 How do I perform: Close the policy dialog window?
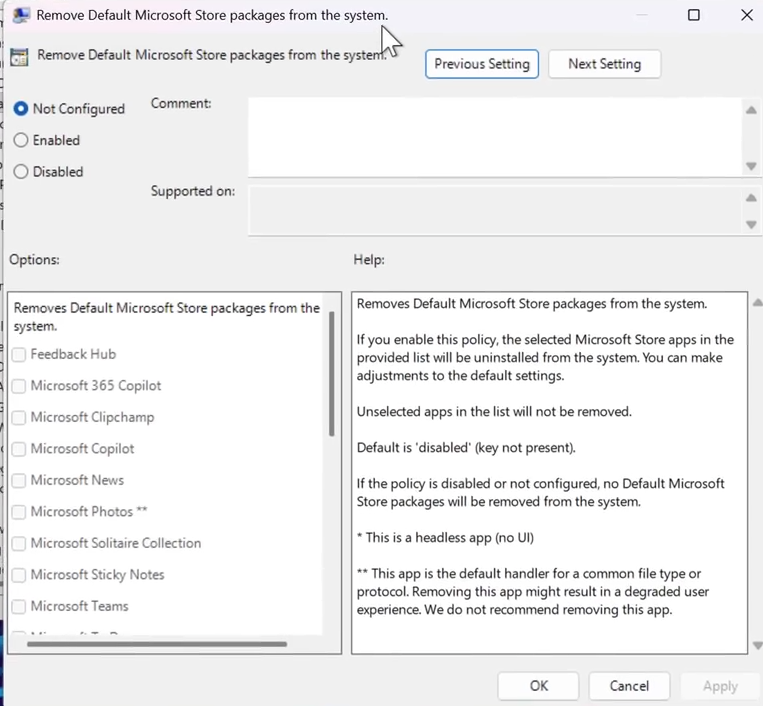click(747, 15)
